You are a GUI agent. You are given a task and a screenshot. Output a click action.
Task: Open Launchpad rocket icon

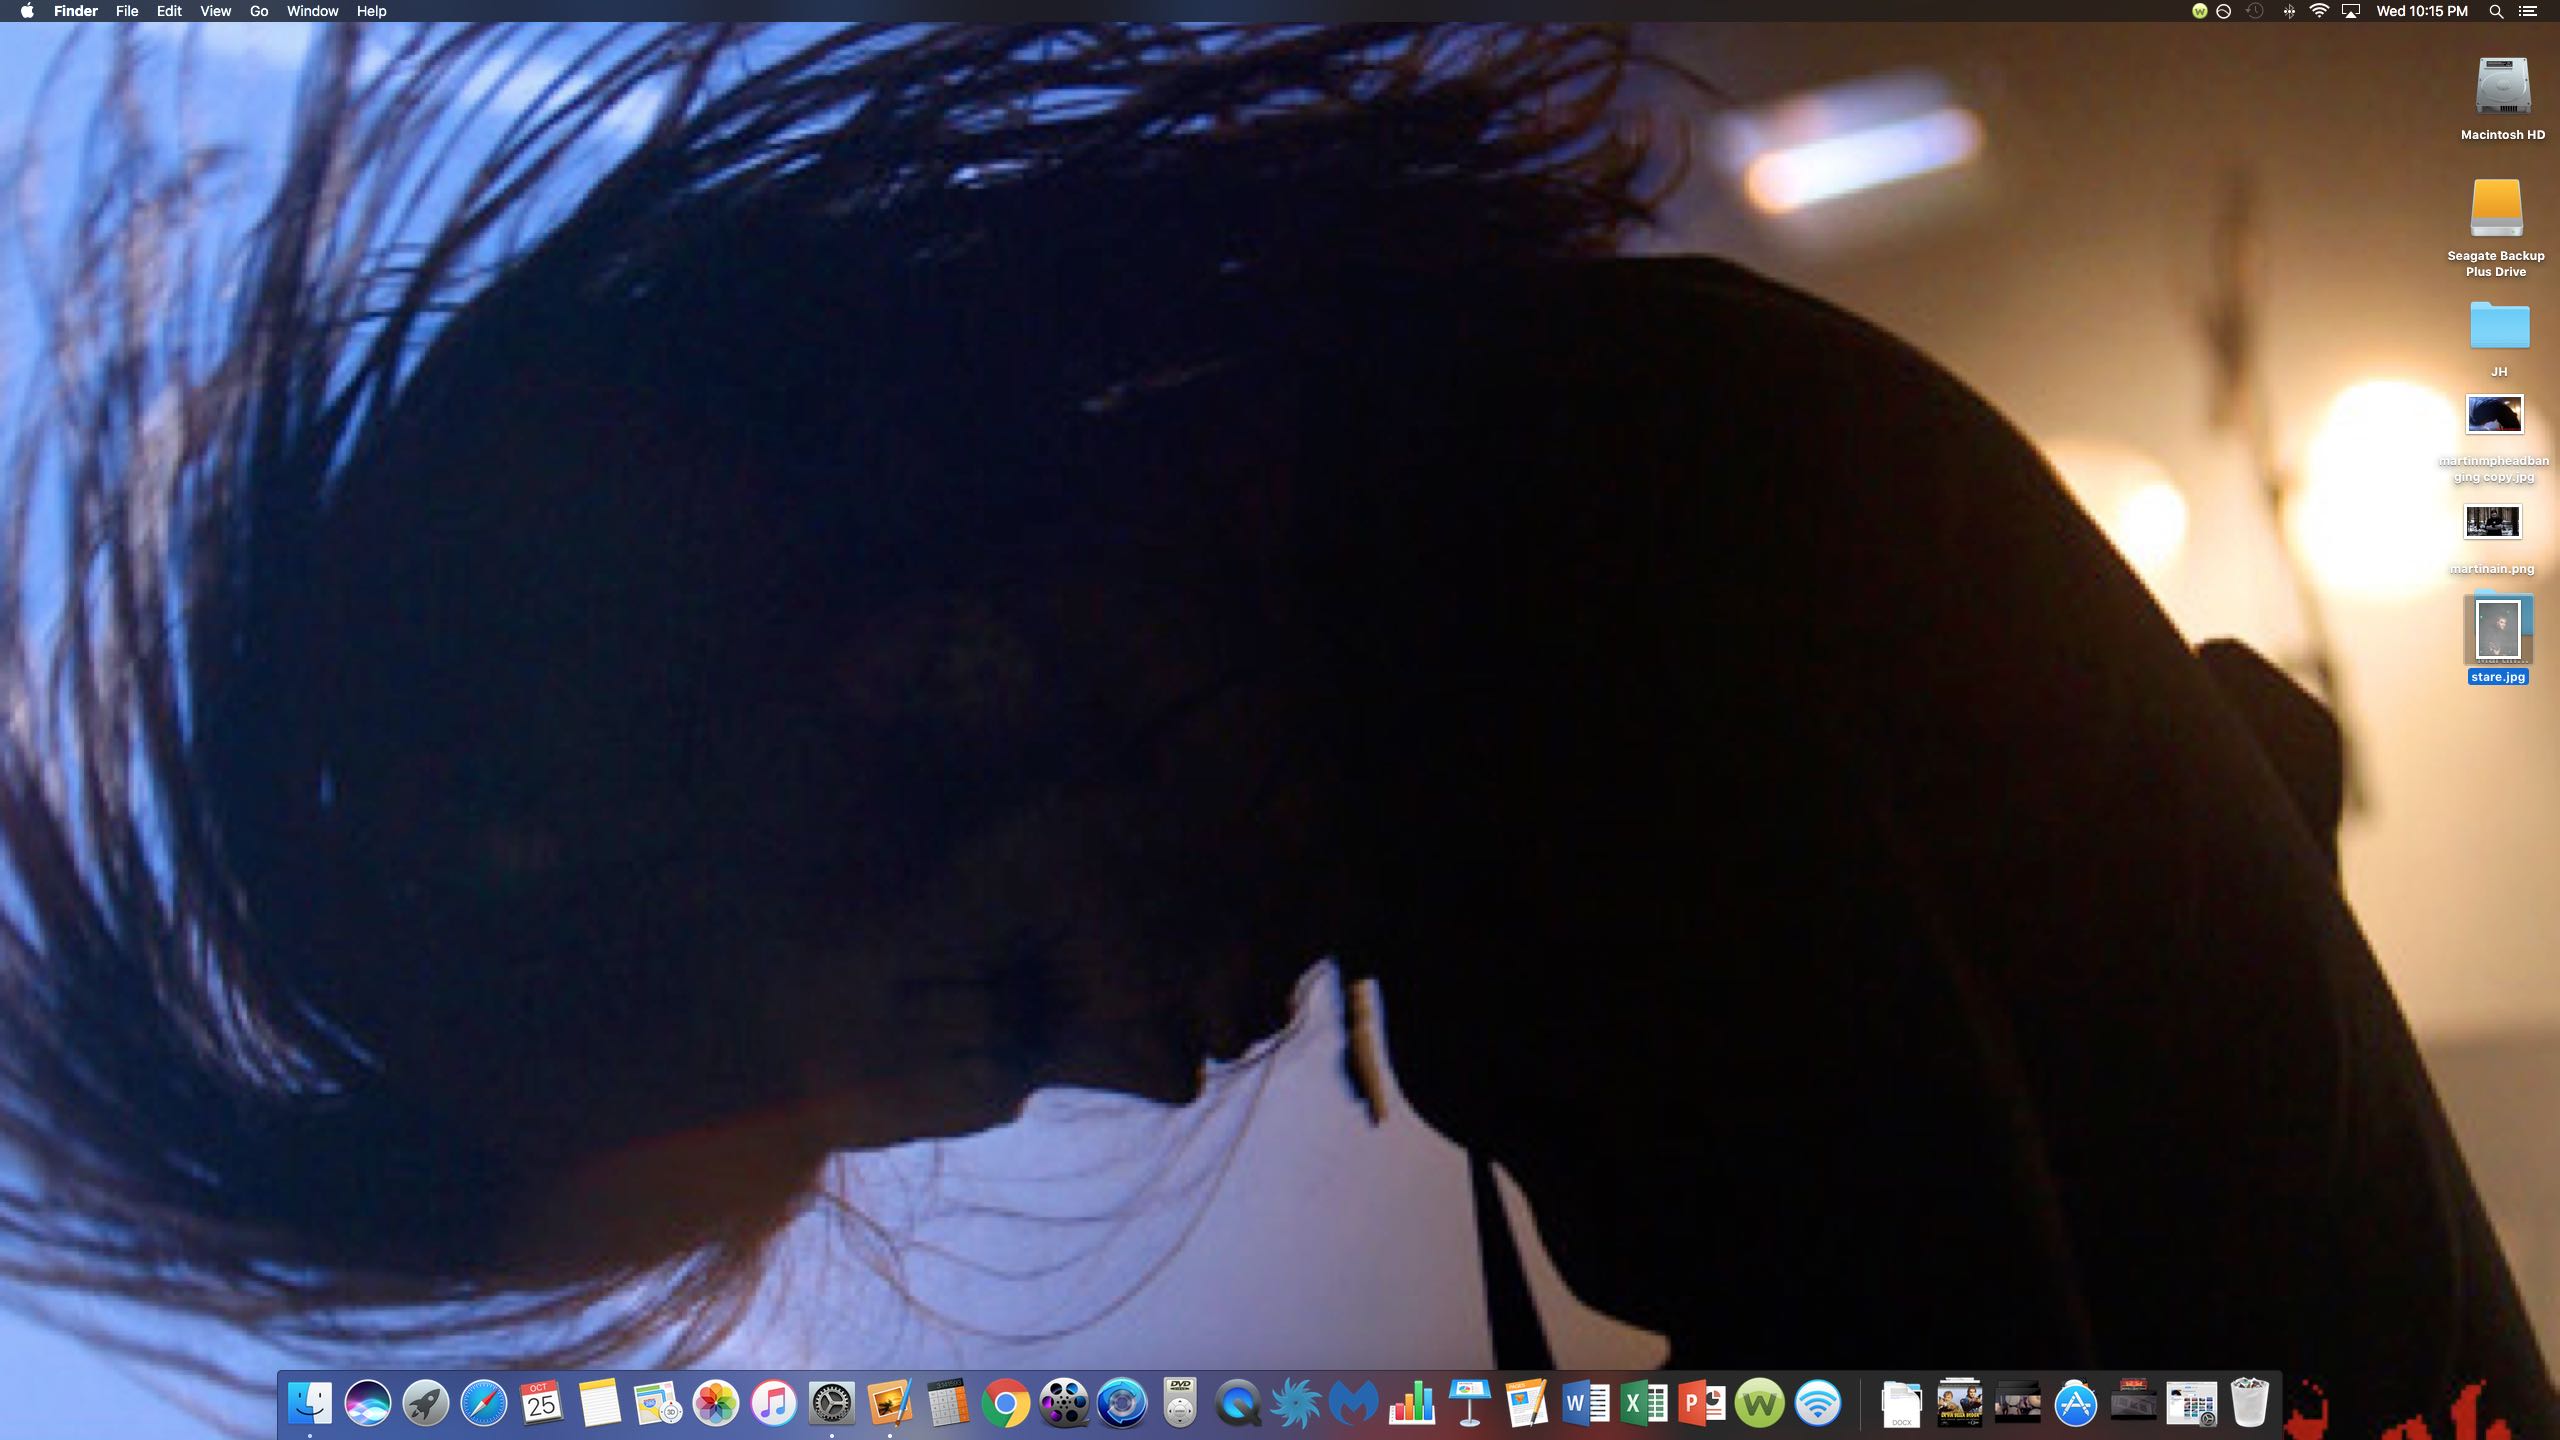(x=426, y=1404)
